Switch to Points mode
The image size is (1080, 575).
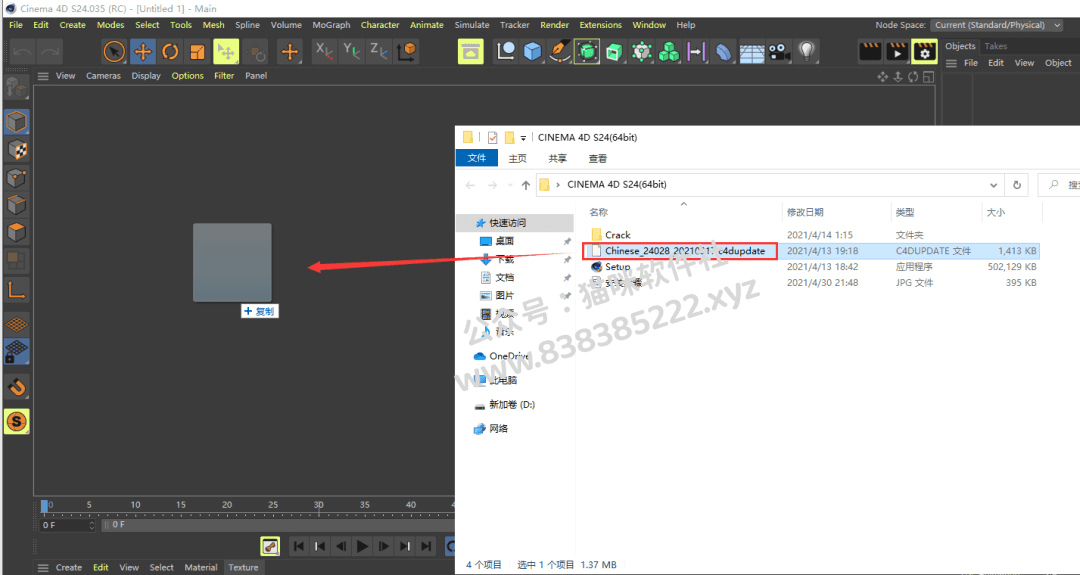click(16, 178)
